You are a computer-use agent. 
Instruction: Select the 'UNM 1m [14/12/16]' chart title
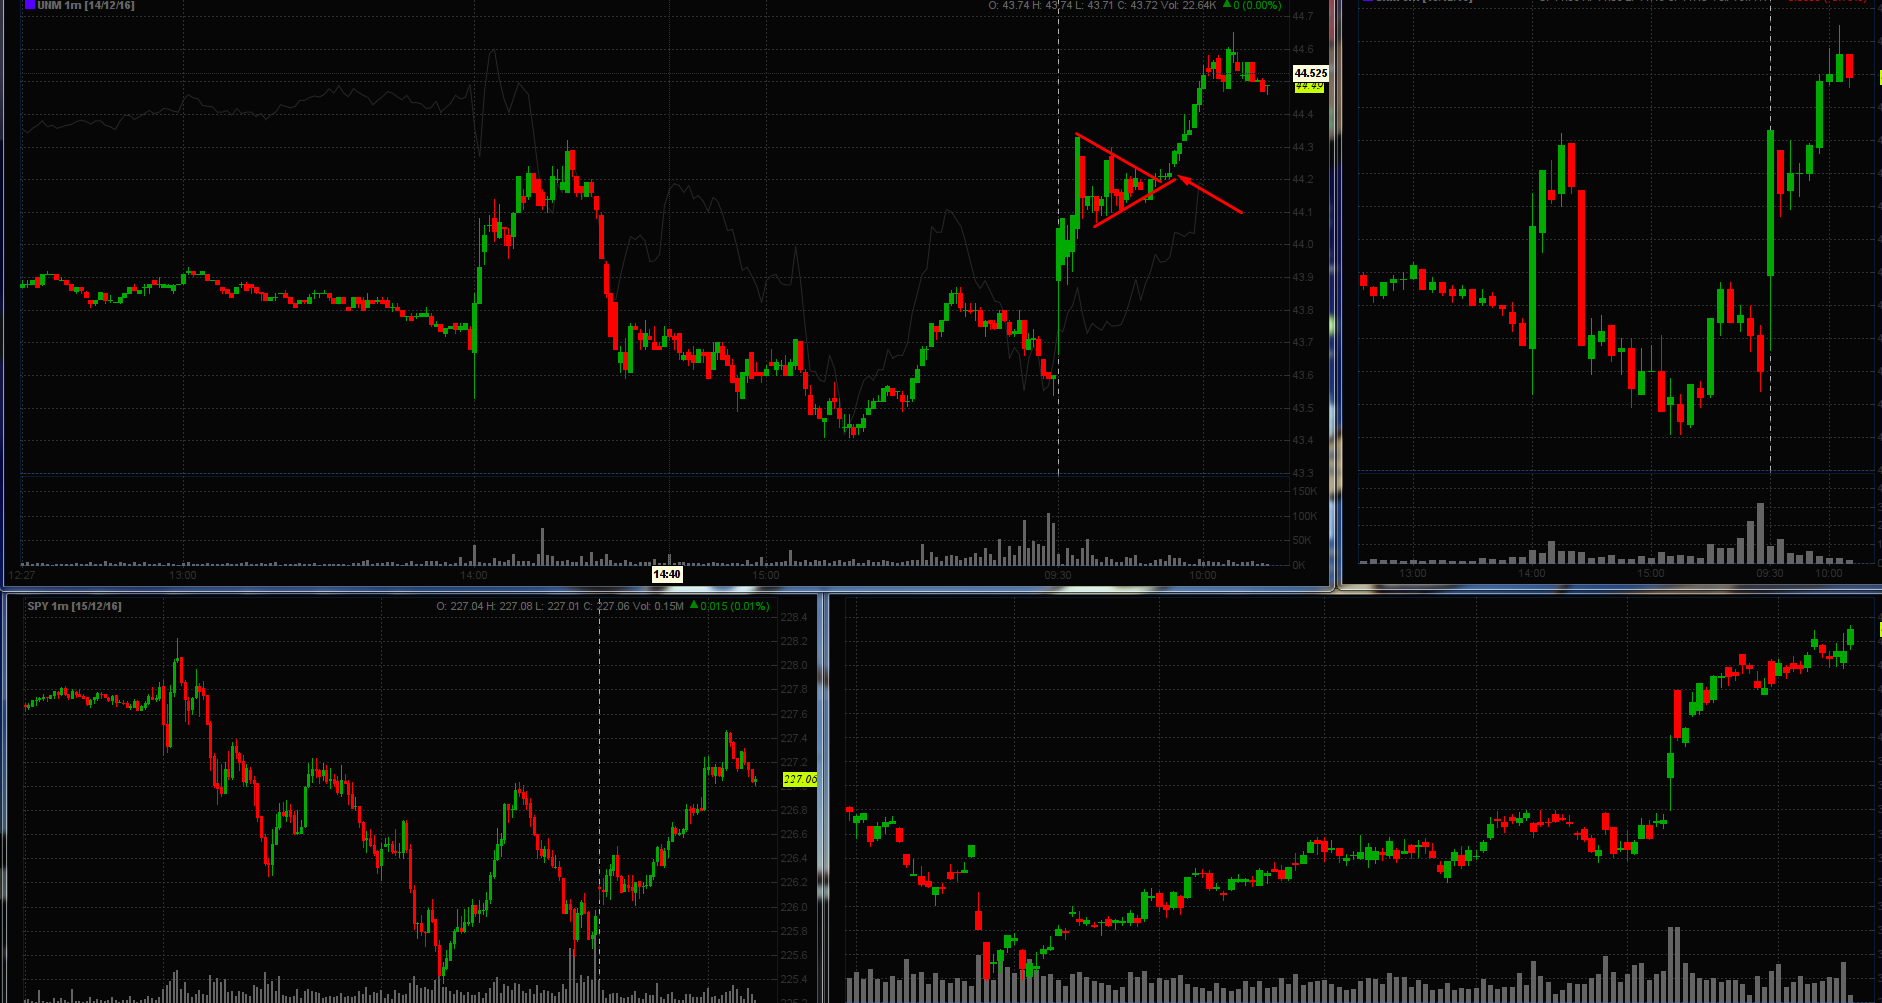coord(86,5)
